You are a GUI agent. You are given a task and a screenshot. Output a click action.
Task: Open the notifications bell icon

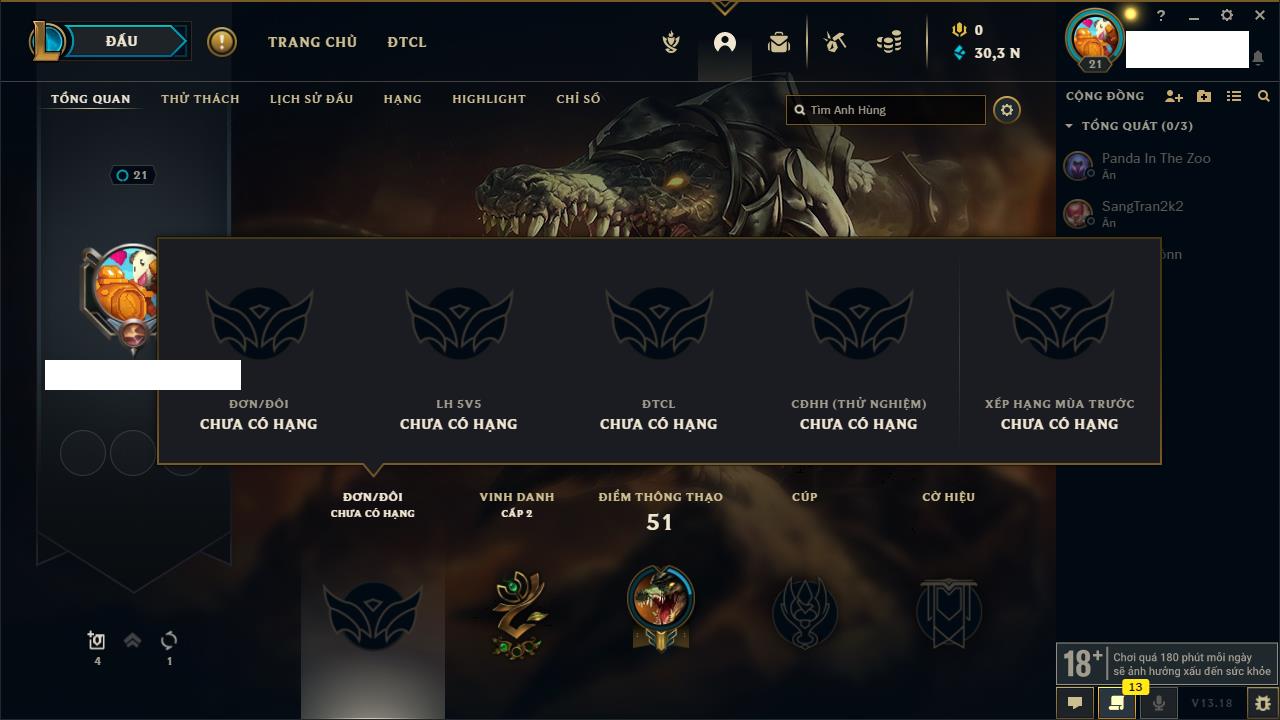coord(1257,58)
